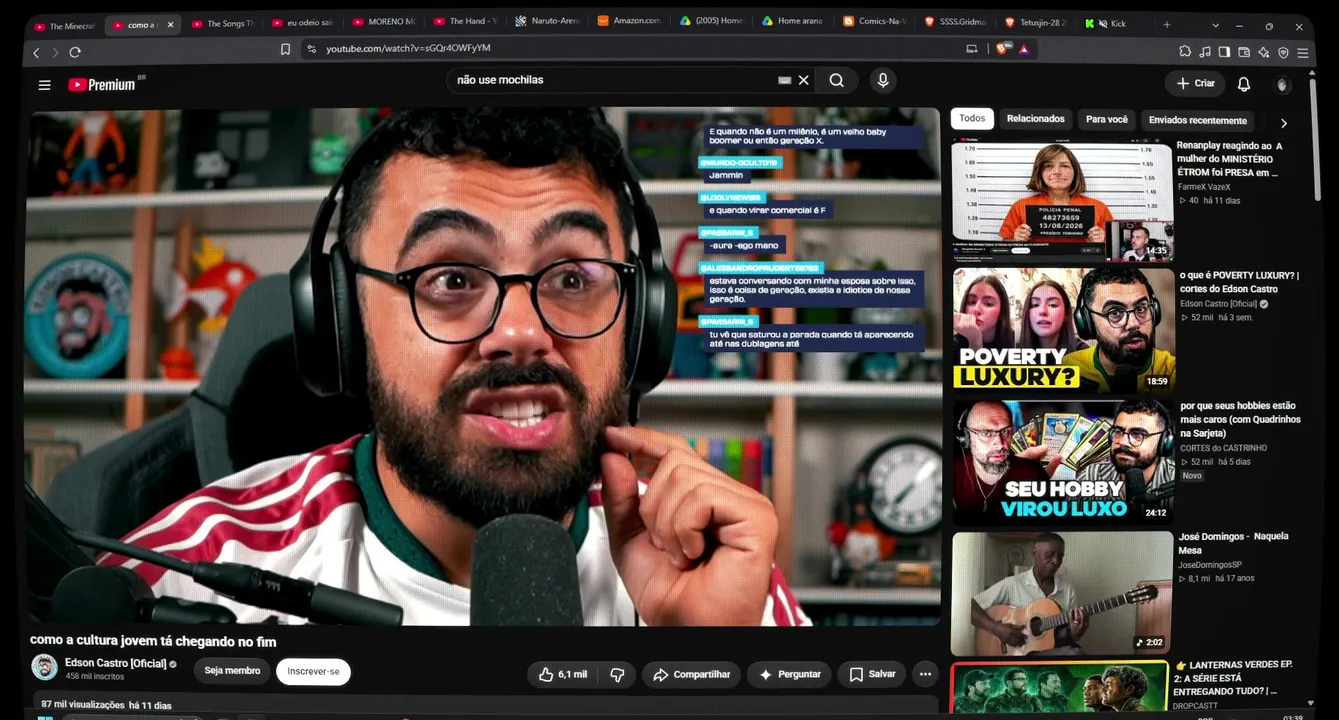Open the Naruto-Arena browser tab
Image resolution: width=1339 pixels, height=720 pixels.
pos(547,22)
